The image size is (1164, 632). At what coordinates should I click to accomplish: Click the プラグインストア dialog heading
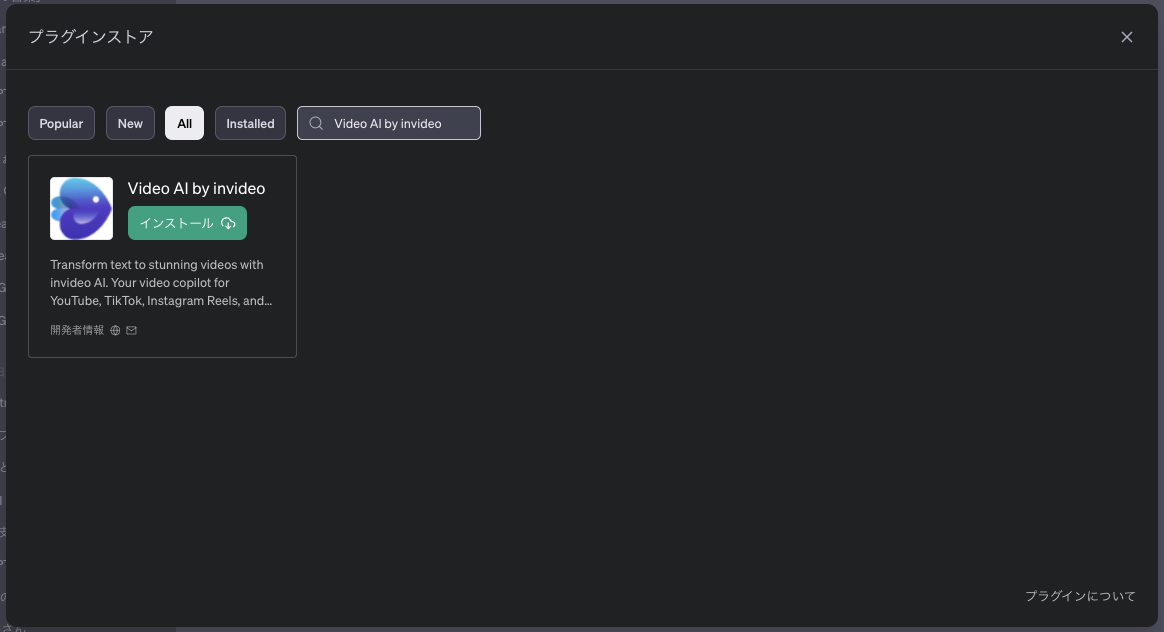coord(90,37)
